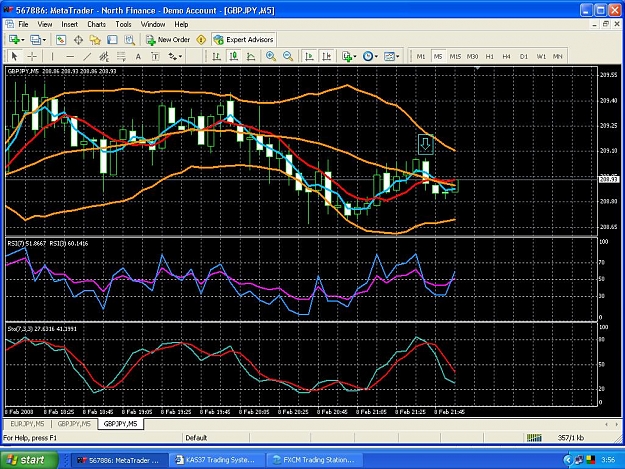The height and width of the screenshot is (469, 625).
Task: Open the Strategy Tester magnifier icon
Action: point(130,39)
